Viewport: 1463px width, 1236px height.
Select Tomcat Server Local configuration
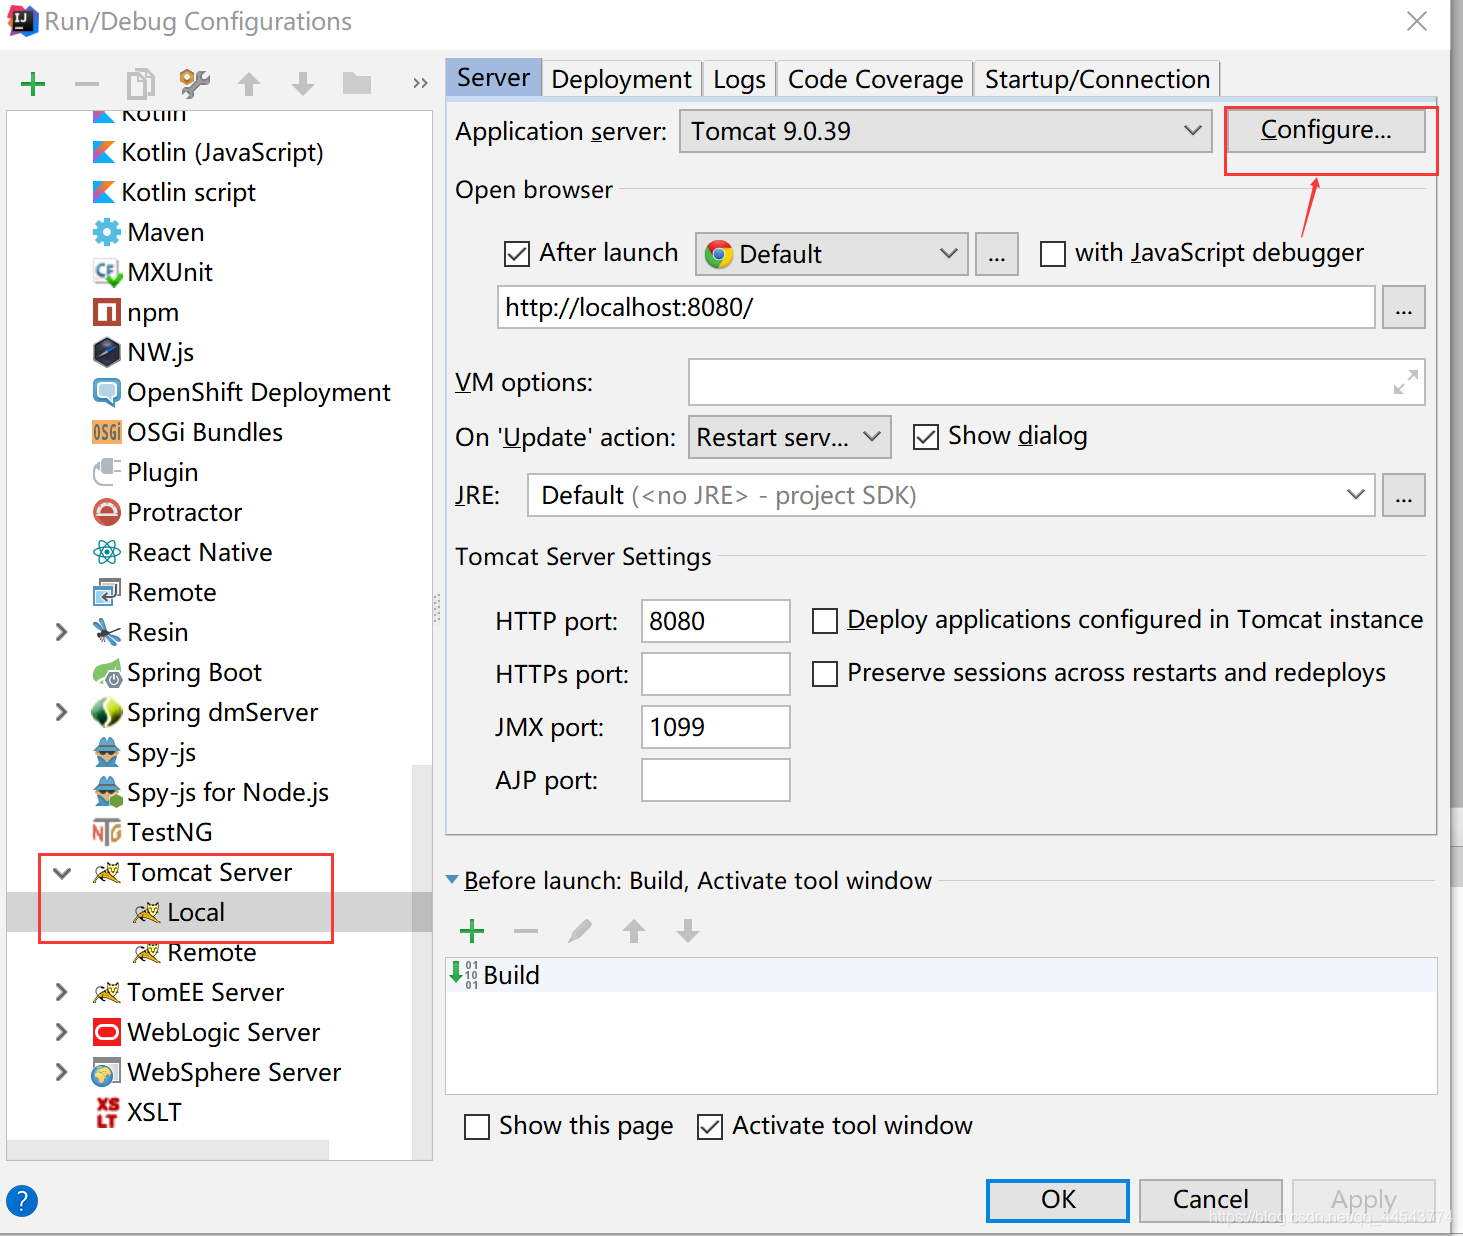tap(178, 912)
